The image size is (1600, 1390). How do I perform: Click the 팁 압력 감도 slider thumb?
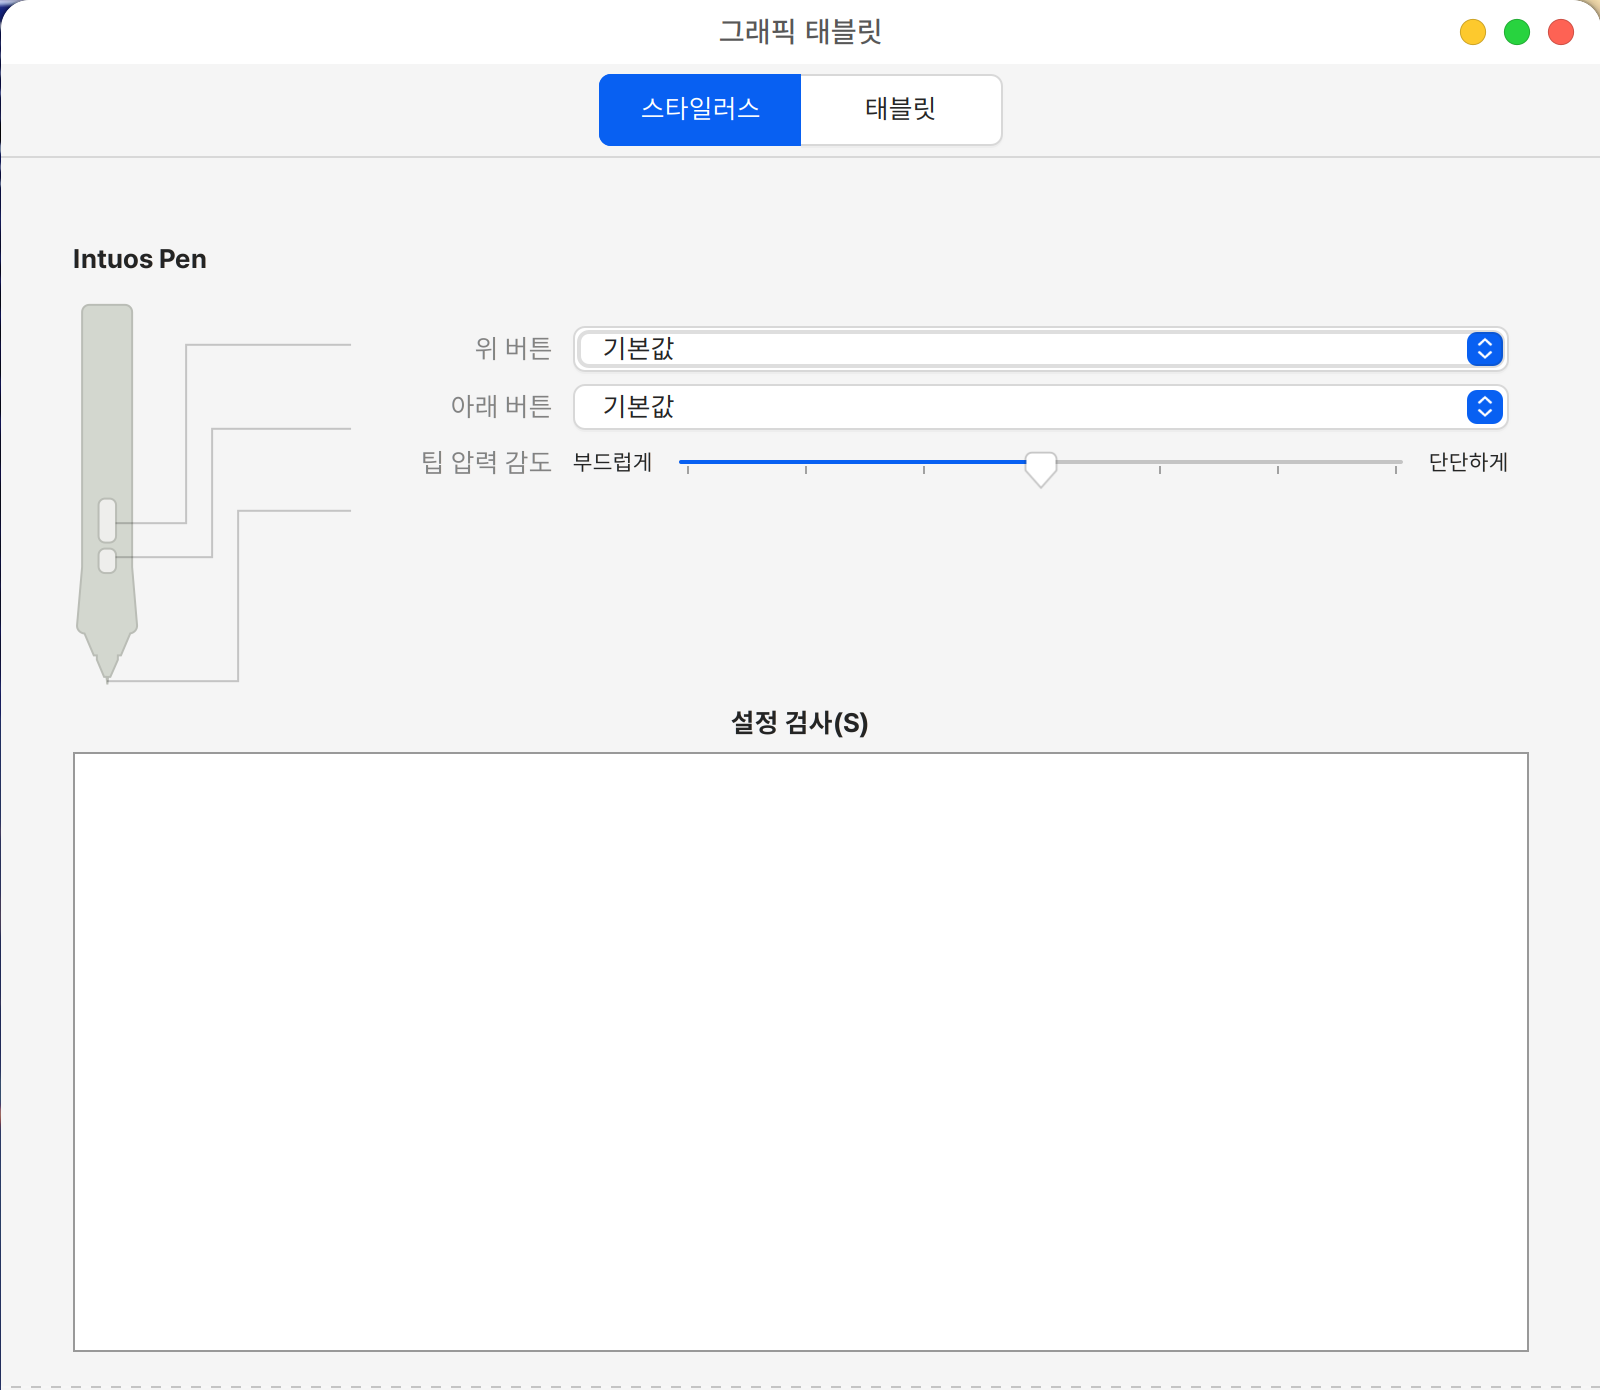tap(1041, 468)
